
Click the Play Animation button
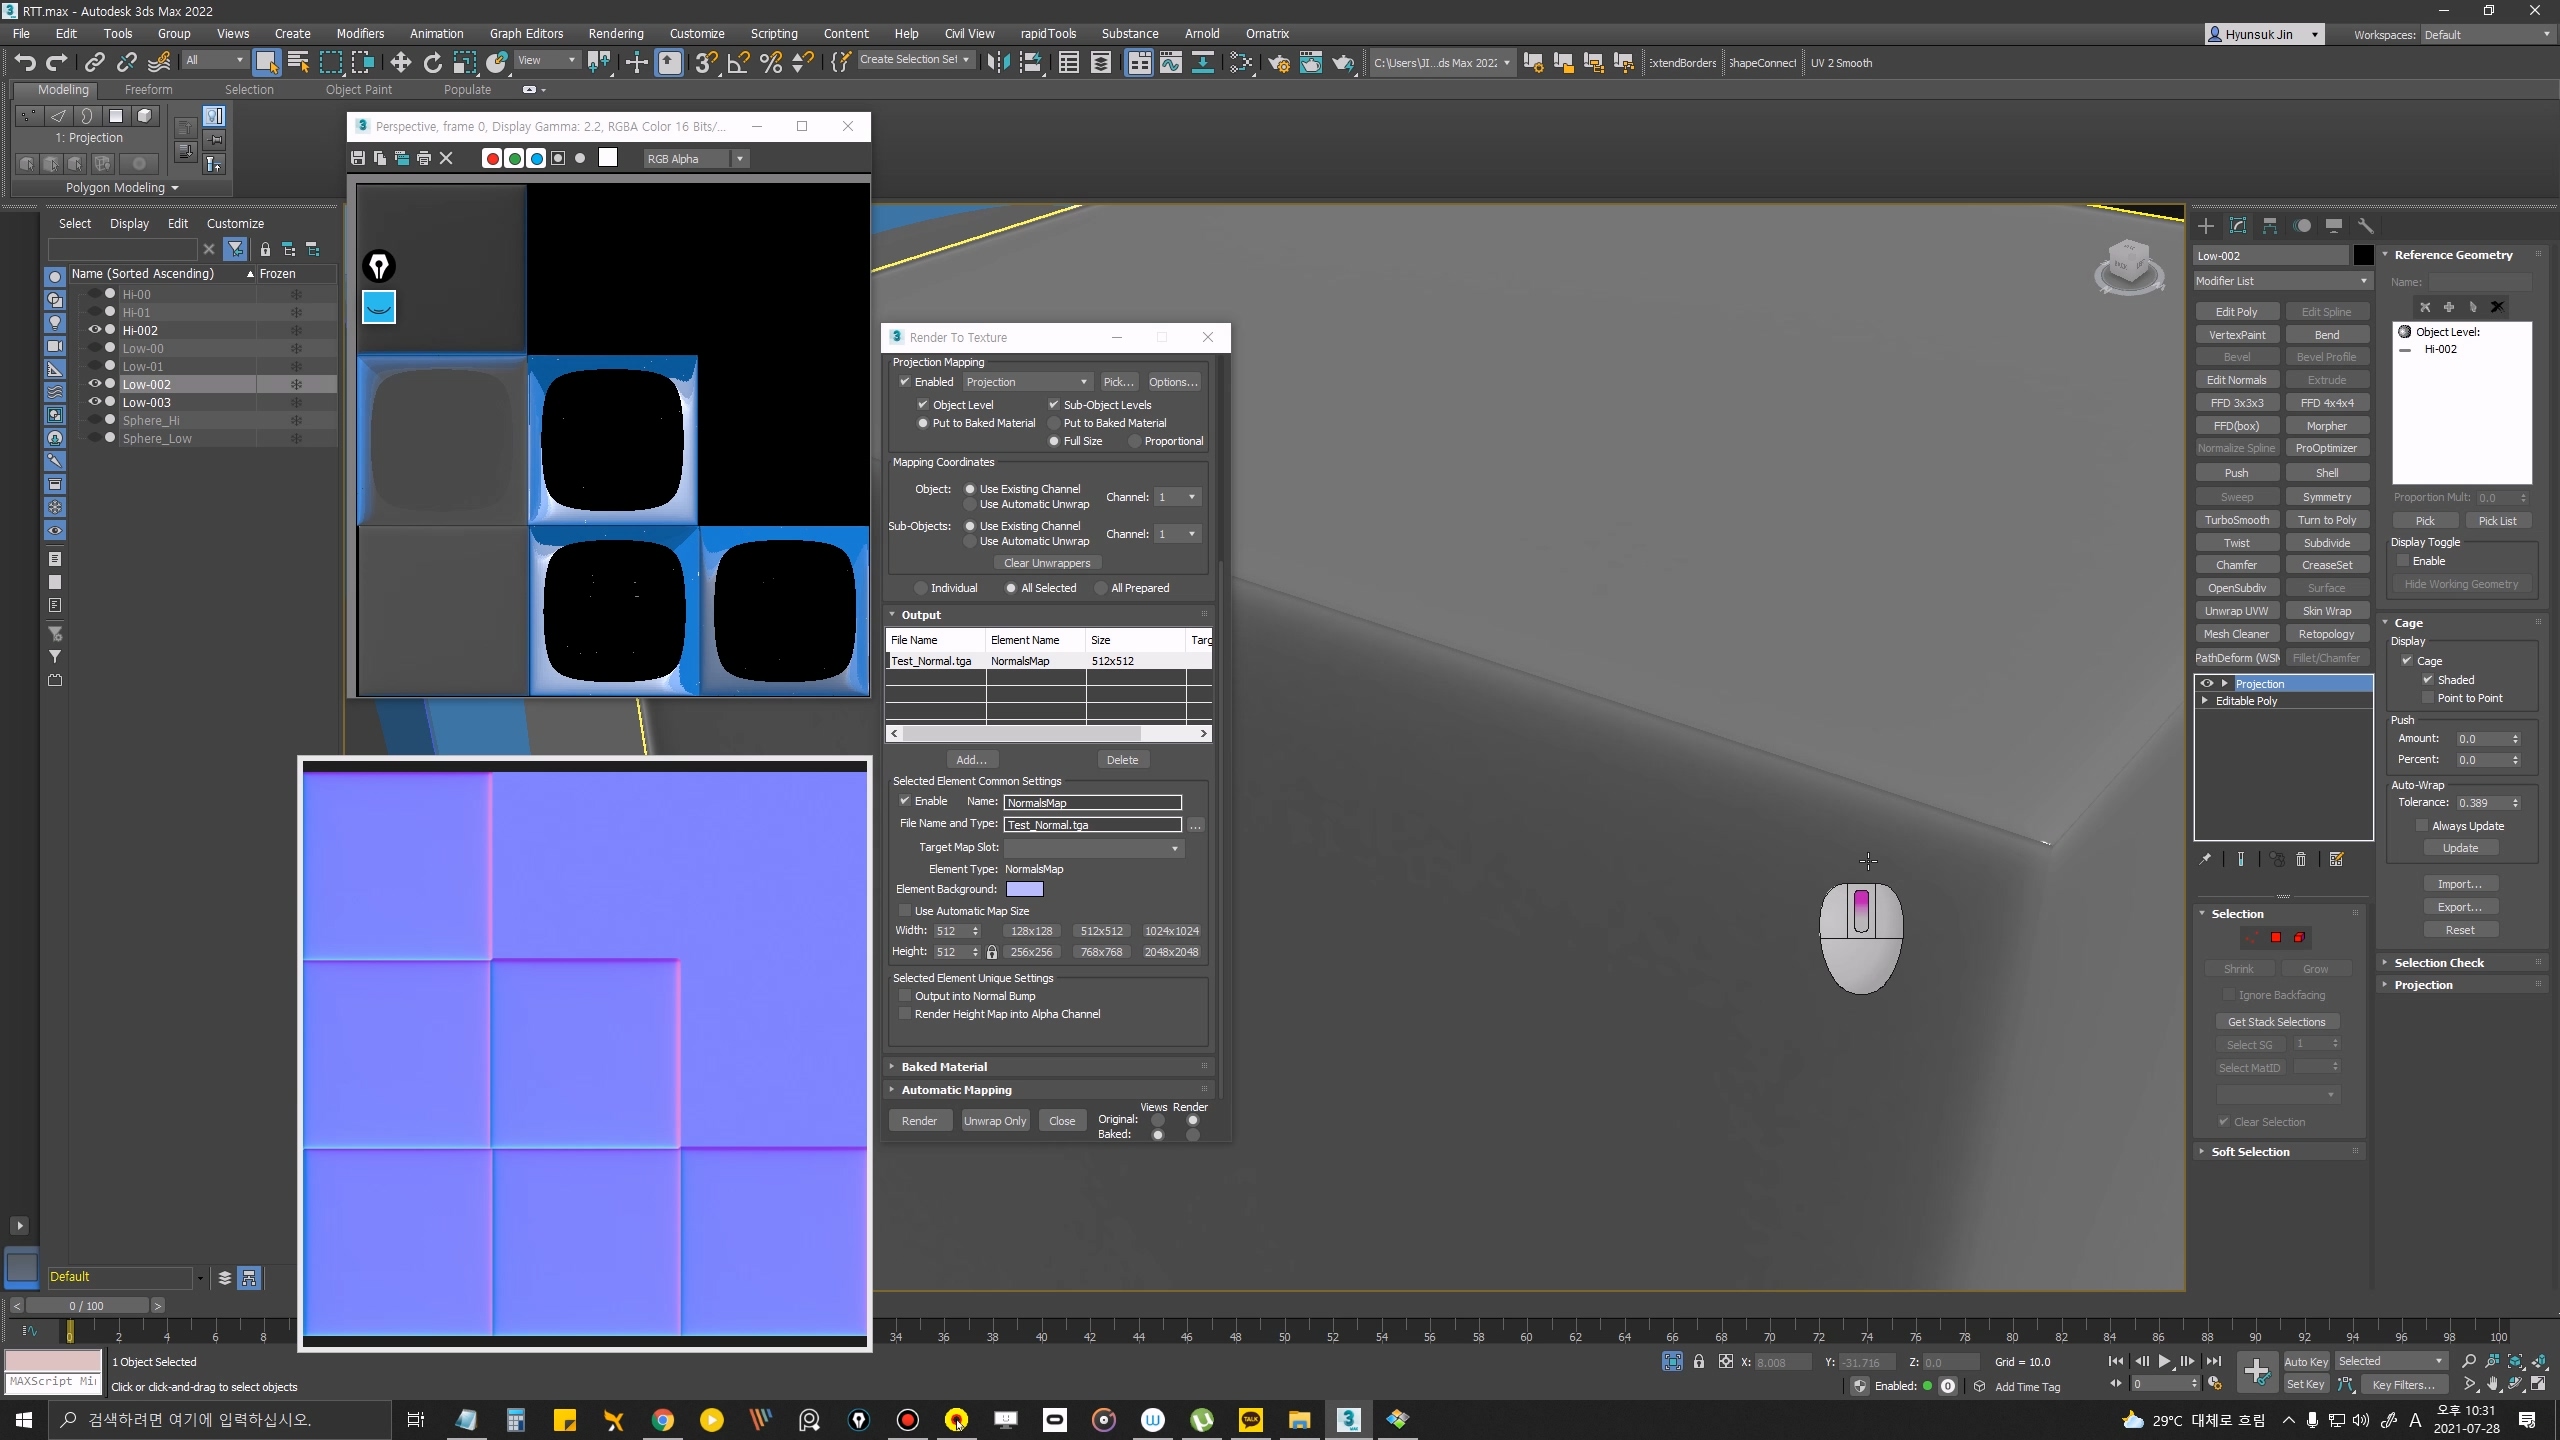pyautogui.click(x=2164, y=1361)
